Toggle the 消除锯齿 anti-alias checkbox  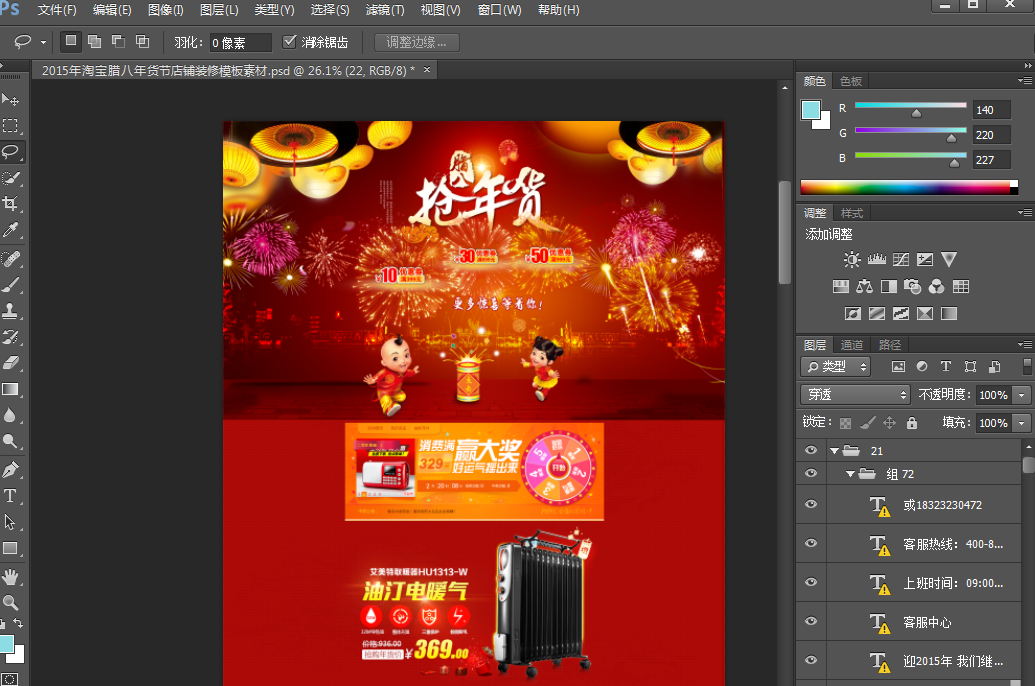[289, 42]
